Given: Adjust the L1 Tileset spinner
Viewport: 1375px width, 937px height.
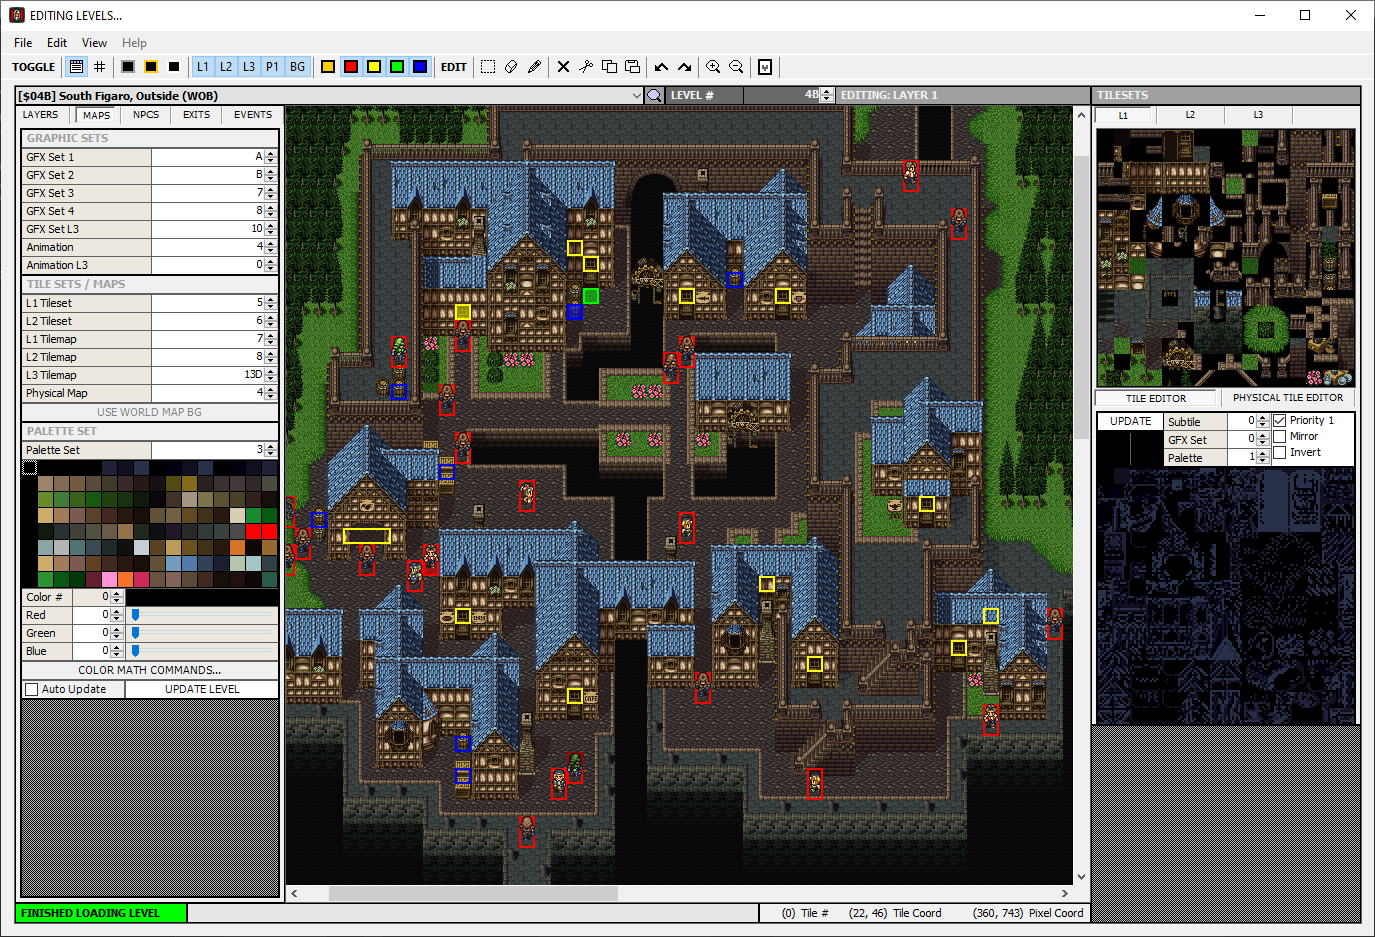Looking at the screenshot, I should 270,303.
